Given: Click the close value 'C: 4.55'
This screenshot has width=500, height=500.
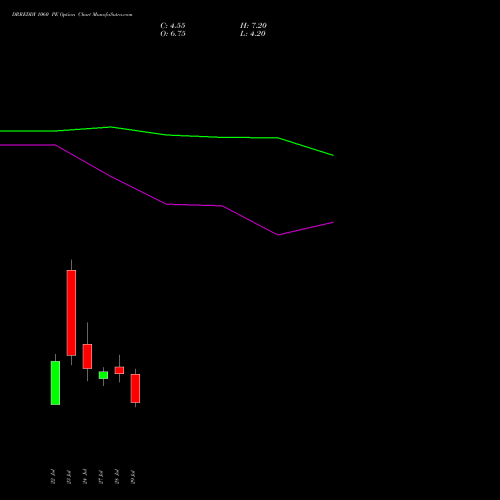Looking at the screenshot, I should click(173, 26).
